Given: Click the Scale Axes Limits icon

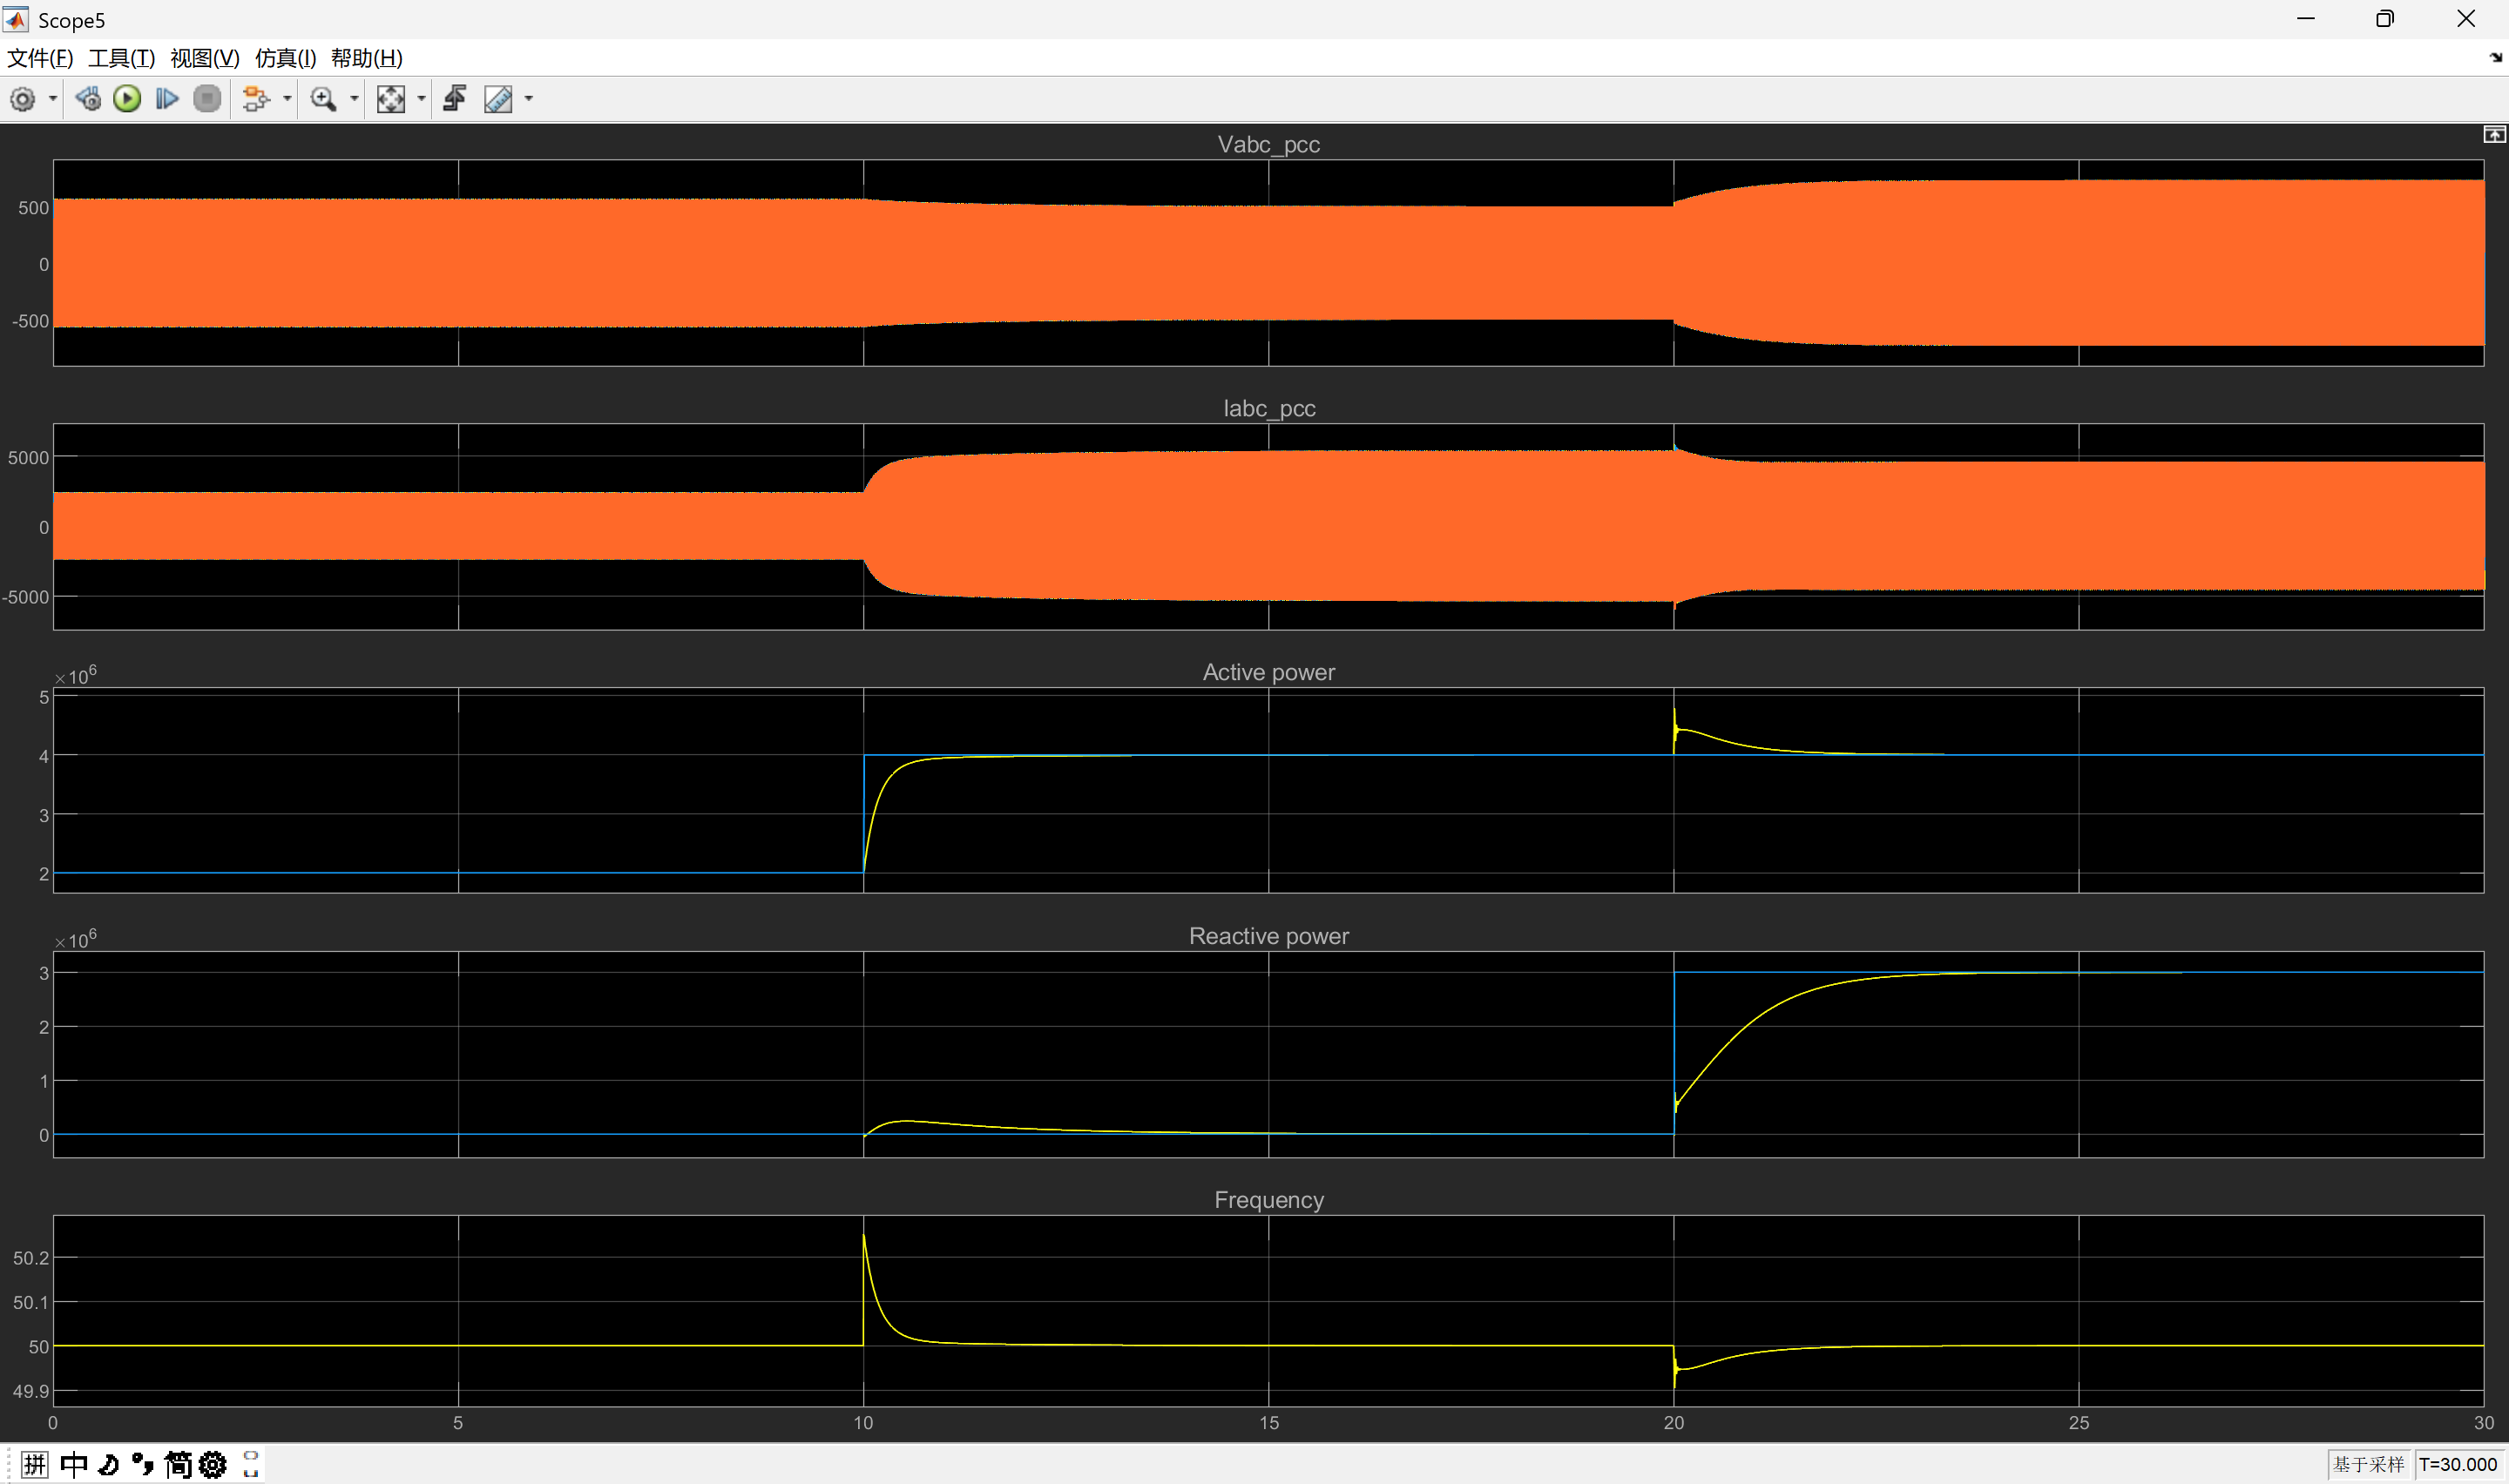Looking at the screenshot, I should pos(390,99).
